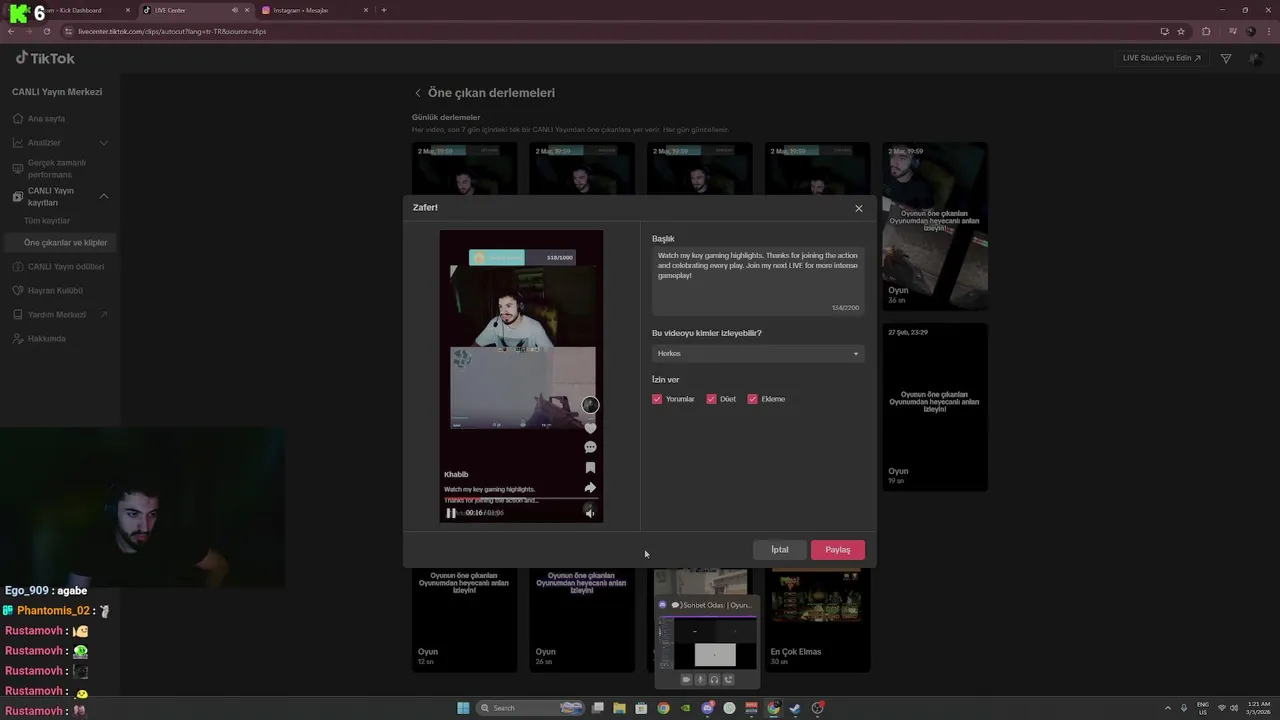Open WhatsApp from the taskbar

(729, 708)
